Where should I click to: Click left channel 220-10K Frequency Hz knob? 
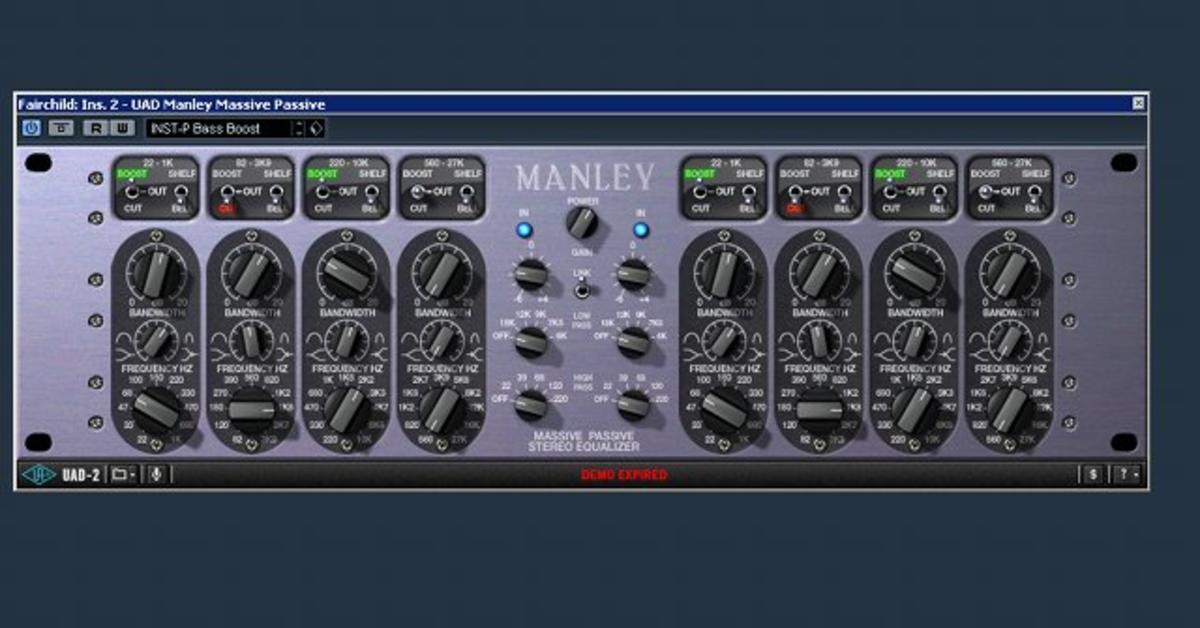pyautogui.click(x=347, y=410)
